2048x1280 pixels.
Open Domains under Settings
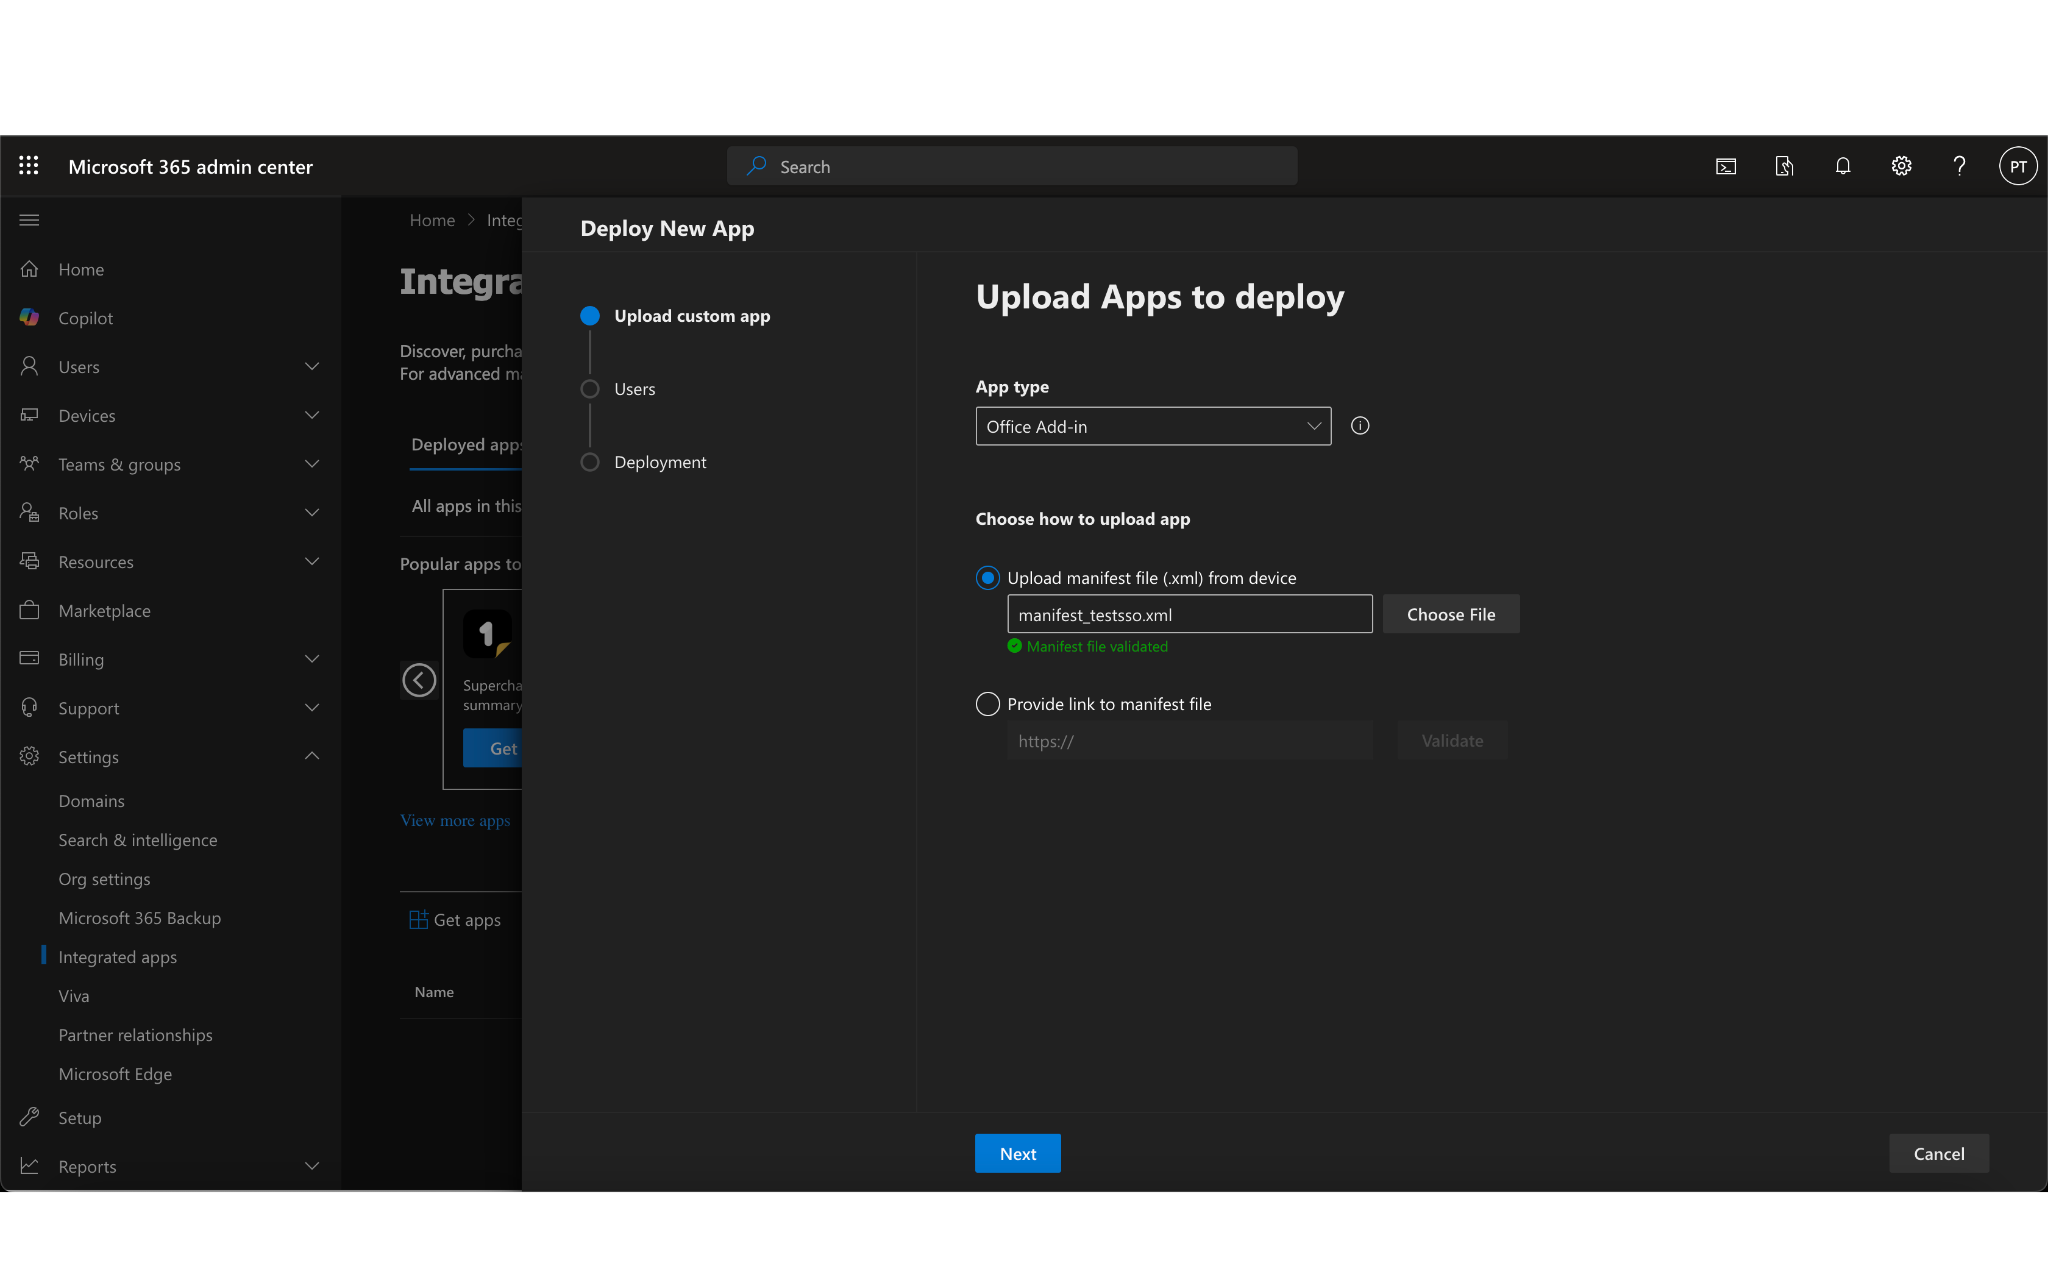coord(92,801)
